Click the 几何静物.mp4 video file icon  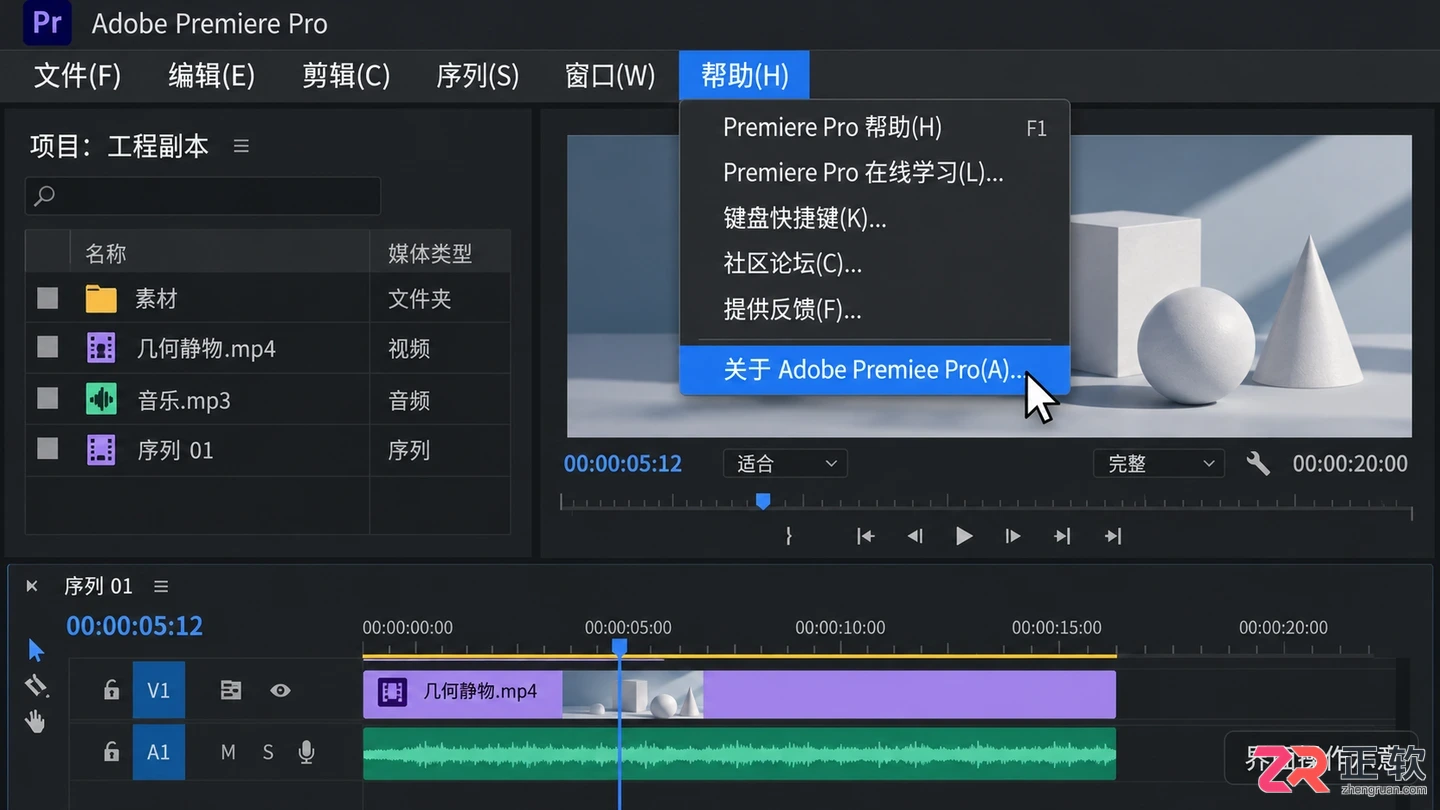[x=101, y=348]
